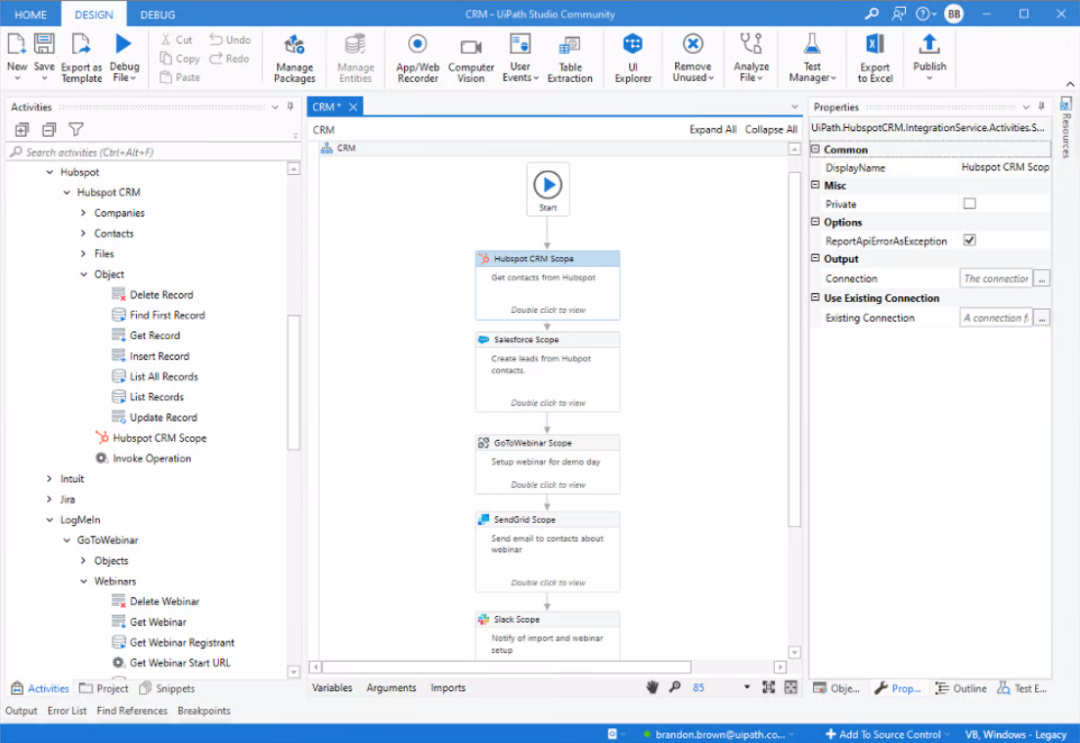Toggle the overview minimap icon

point(791,687)
